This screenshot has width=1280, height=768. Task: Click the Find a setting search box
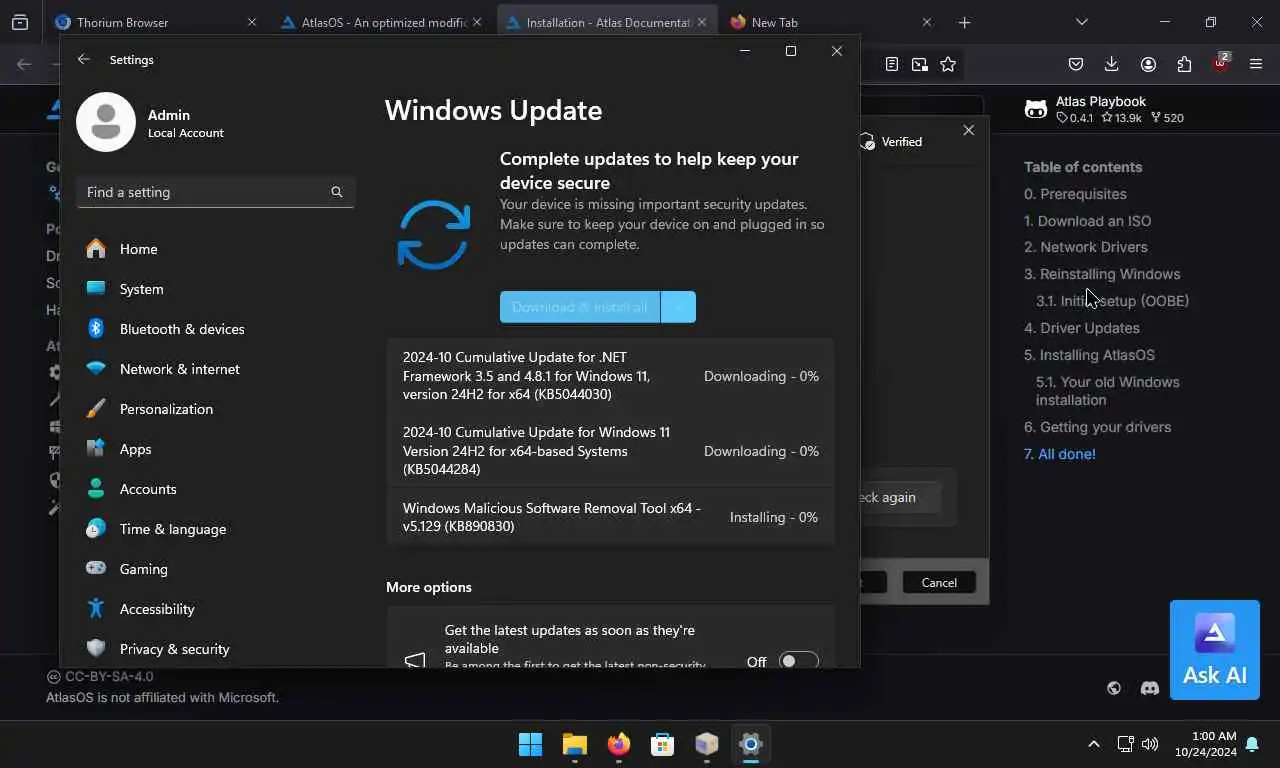216,192
